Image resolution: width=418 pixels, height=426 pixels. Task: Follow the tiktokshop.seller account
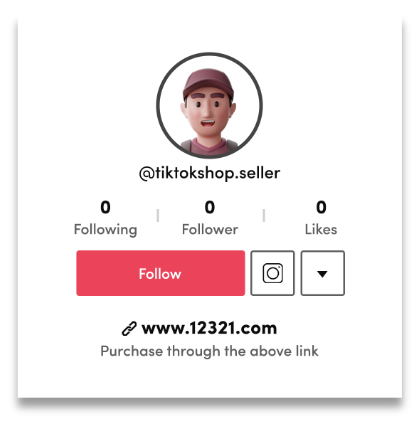coord(160,273)
